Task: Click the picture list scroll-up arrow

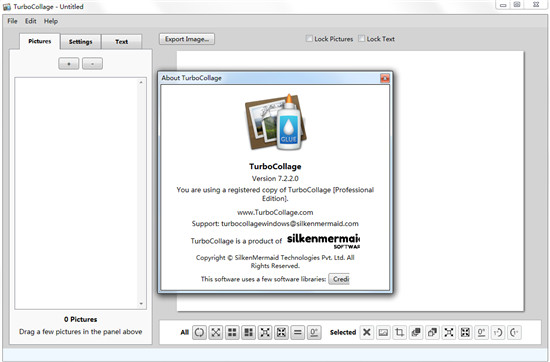Action: (141, 82)
